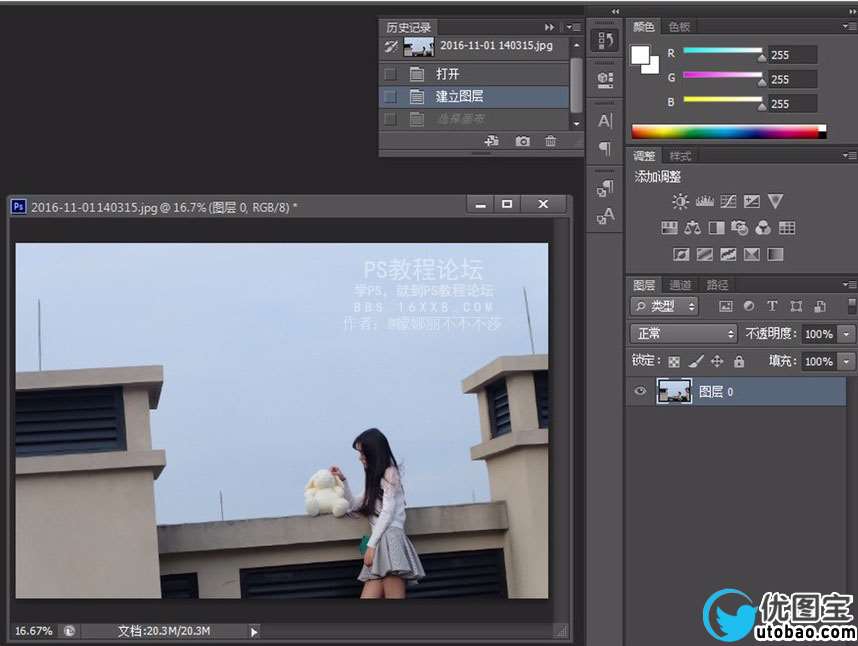
Task: Pick color from spectrum ramp
Action: (x=729, y=132)
